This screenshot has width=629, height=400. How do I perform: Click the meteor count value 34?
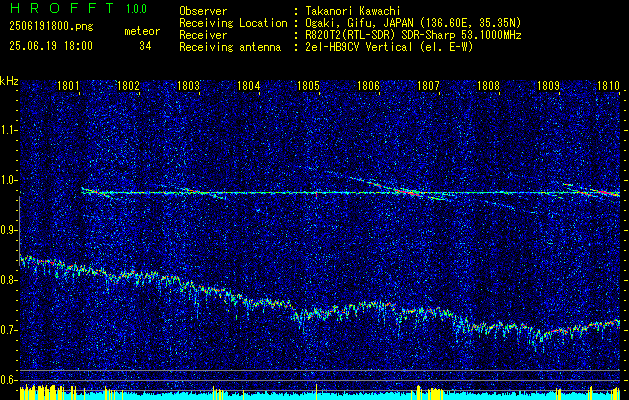[x=145, y=46]
